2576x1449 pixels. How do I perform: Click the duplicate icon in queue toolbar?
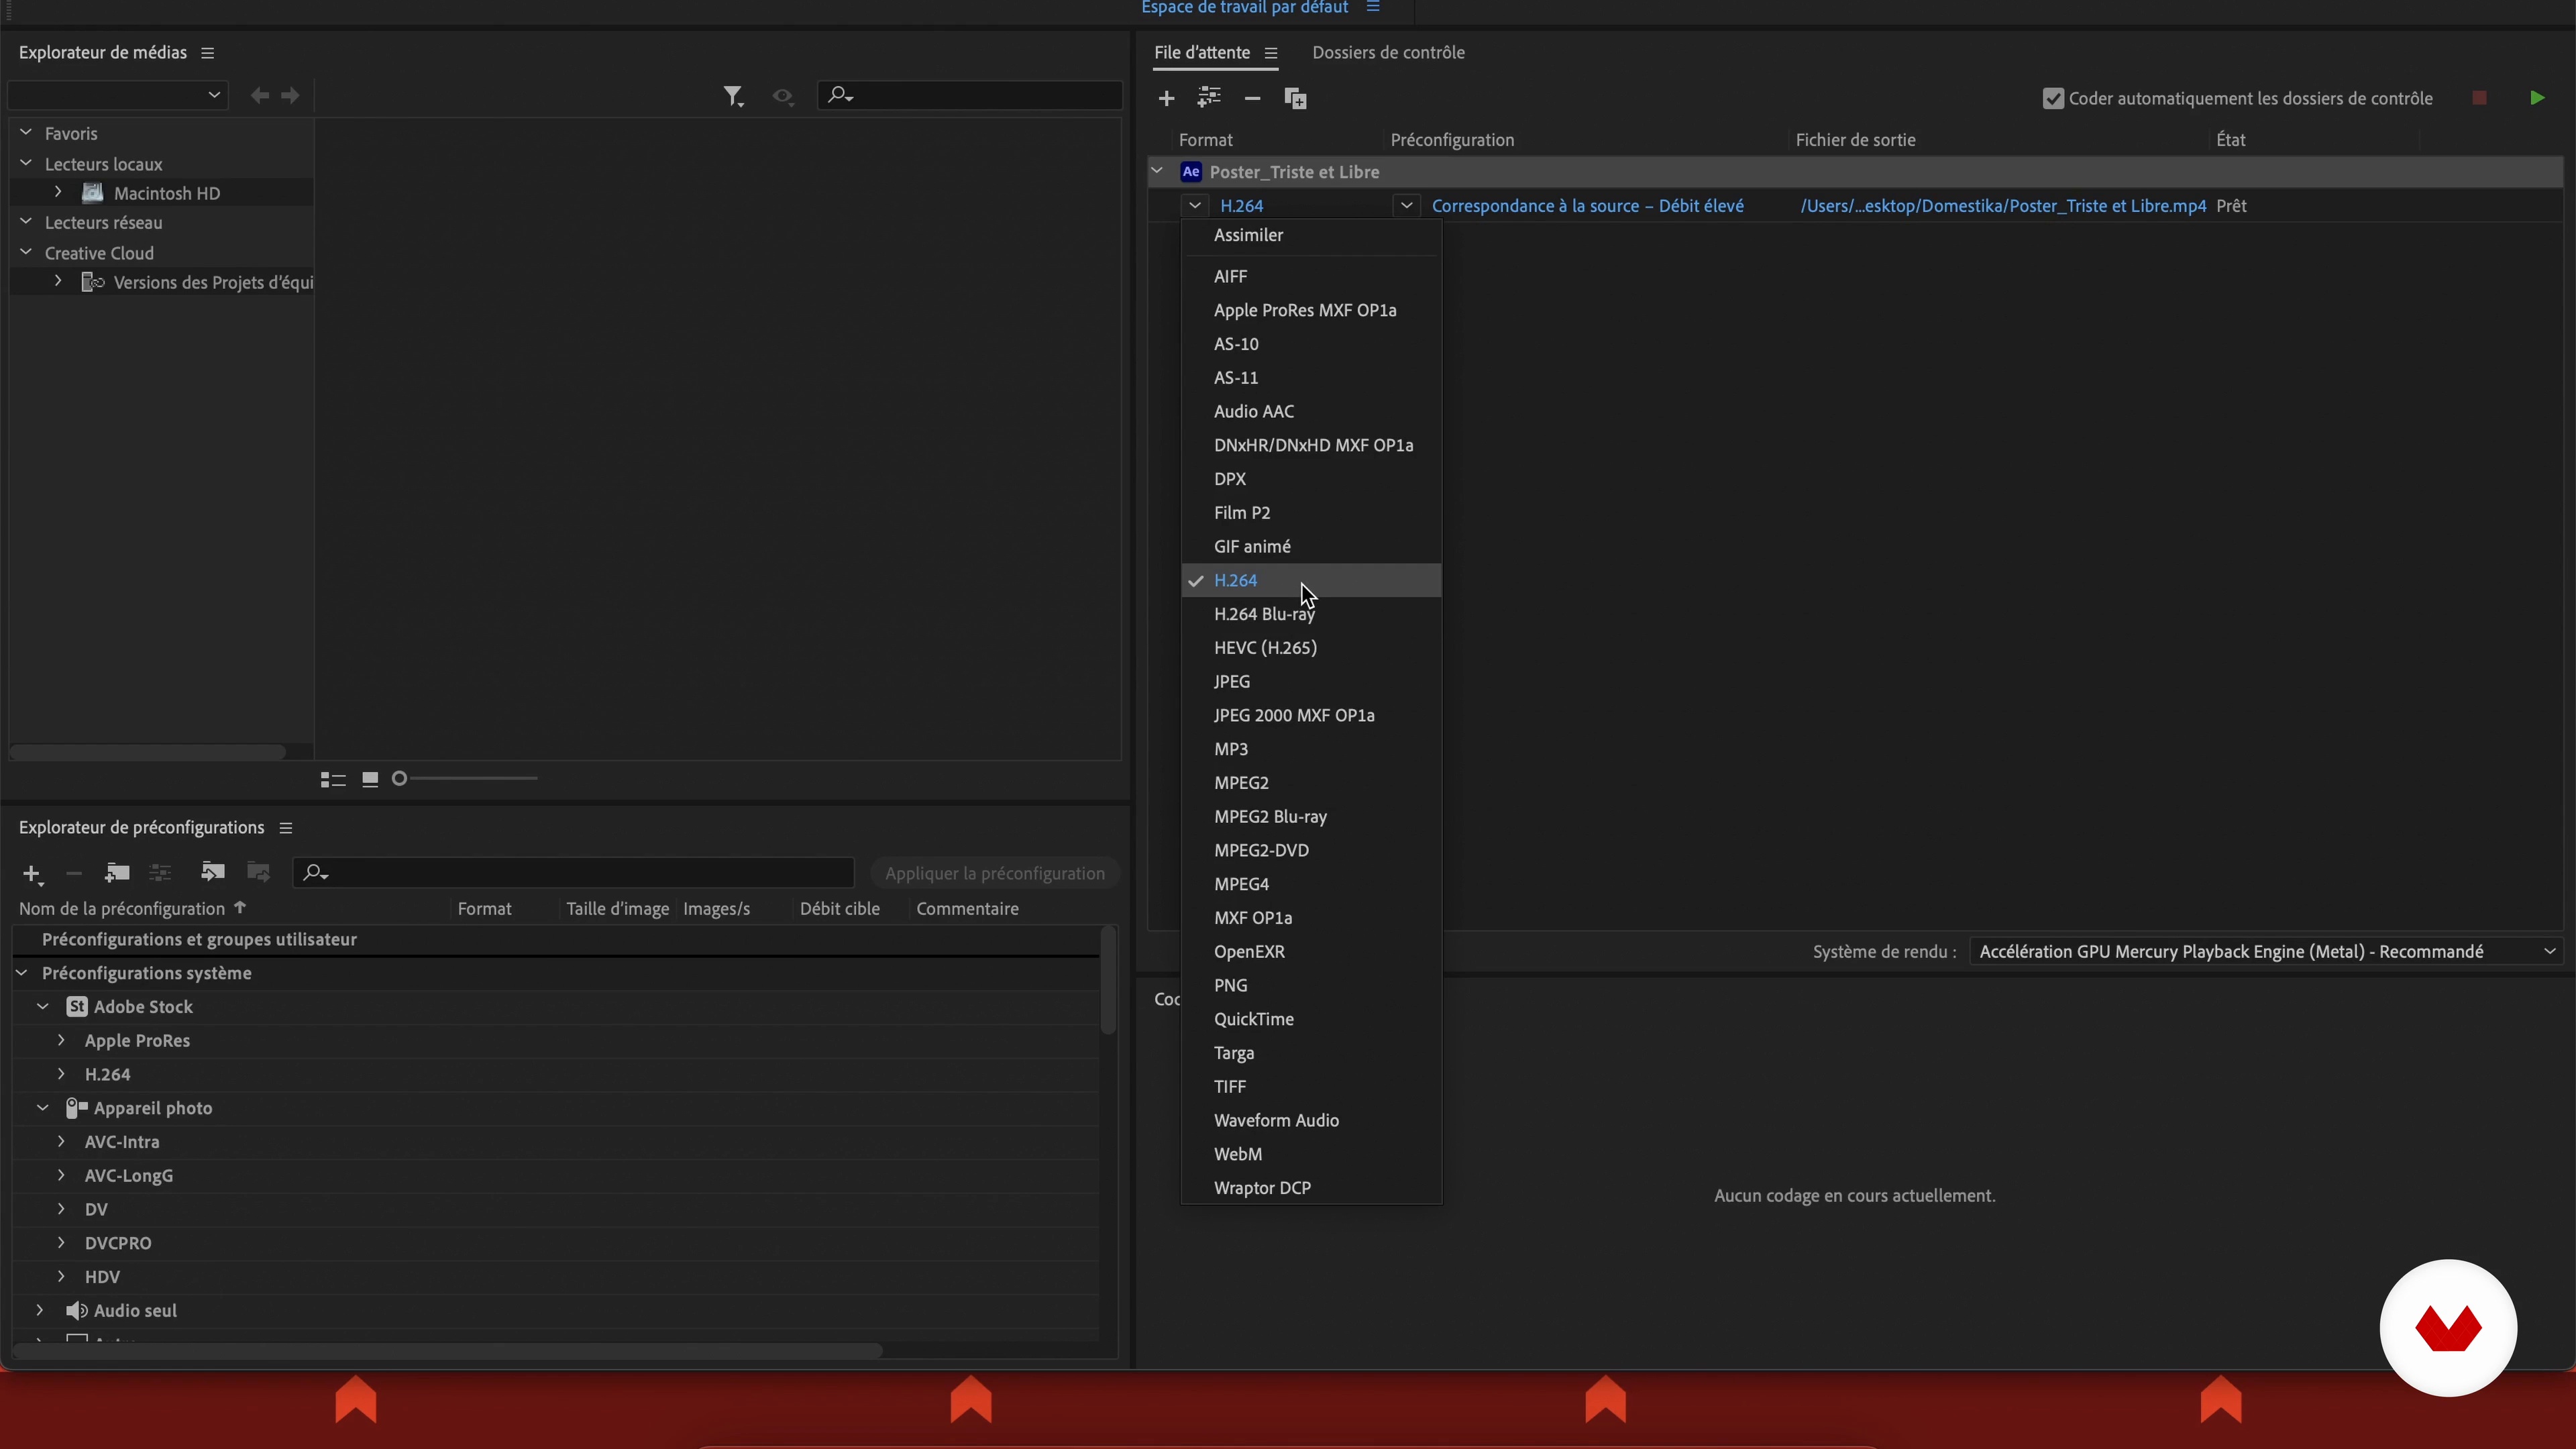click(x=1295, y=98)
